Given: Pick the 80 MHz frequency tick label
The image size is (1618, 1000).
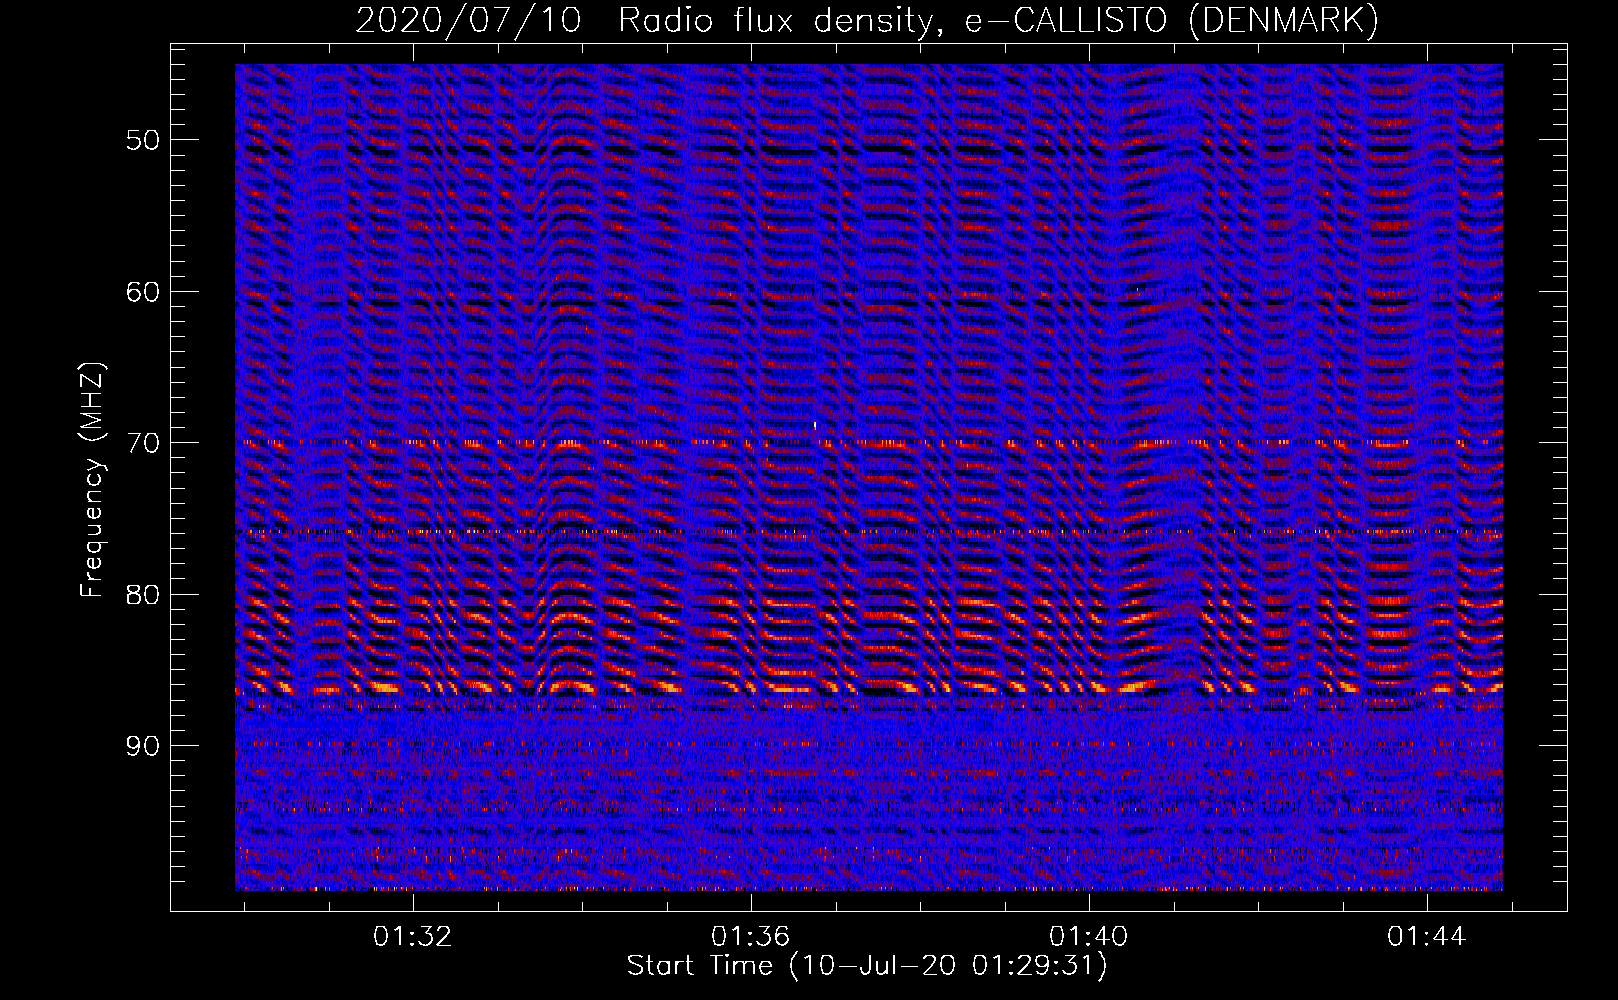Looking at the screenshot, I should click(143, 594).
